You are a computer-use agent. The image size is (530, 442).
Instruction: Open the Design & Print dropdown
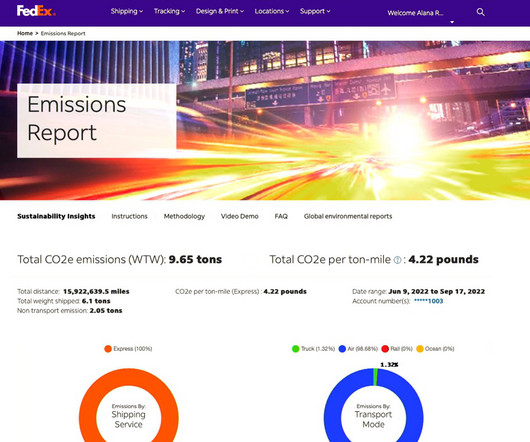pyautogui.click(x=220, y=11)
